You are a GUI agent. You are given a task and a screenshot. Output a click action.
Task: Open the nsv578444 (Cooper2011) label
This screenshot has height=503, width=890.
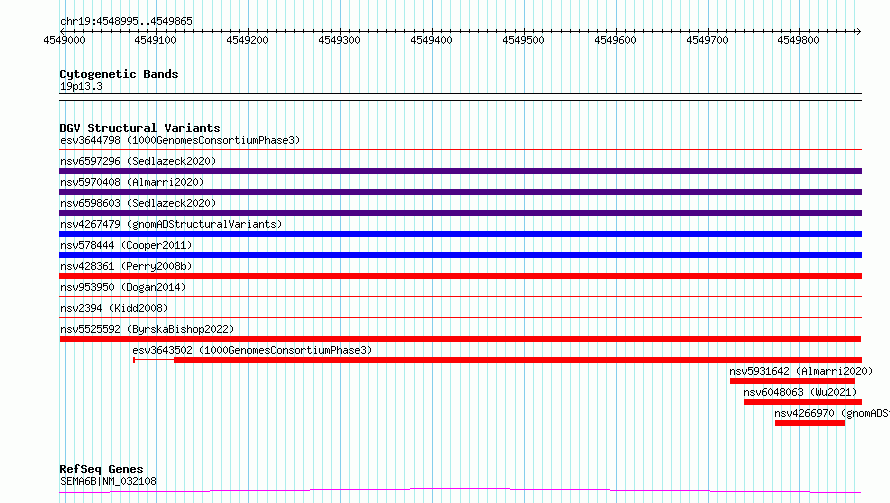point(126,245)
